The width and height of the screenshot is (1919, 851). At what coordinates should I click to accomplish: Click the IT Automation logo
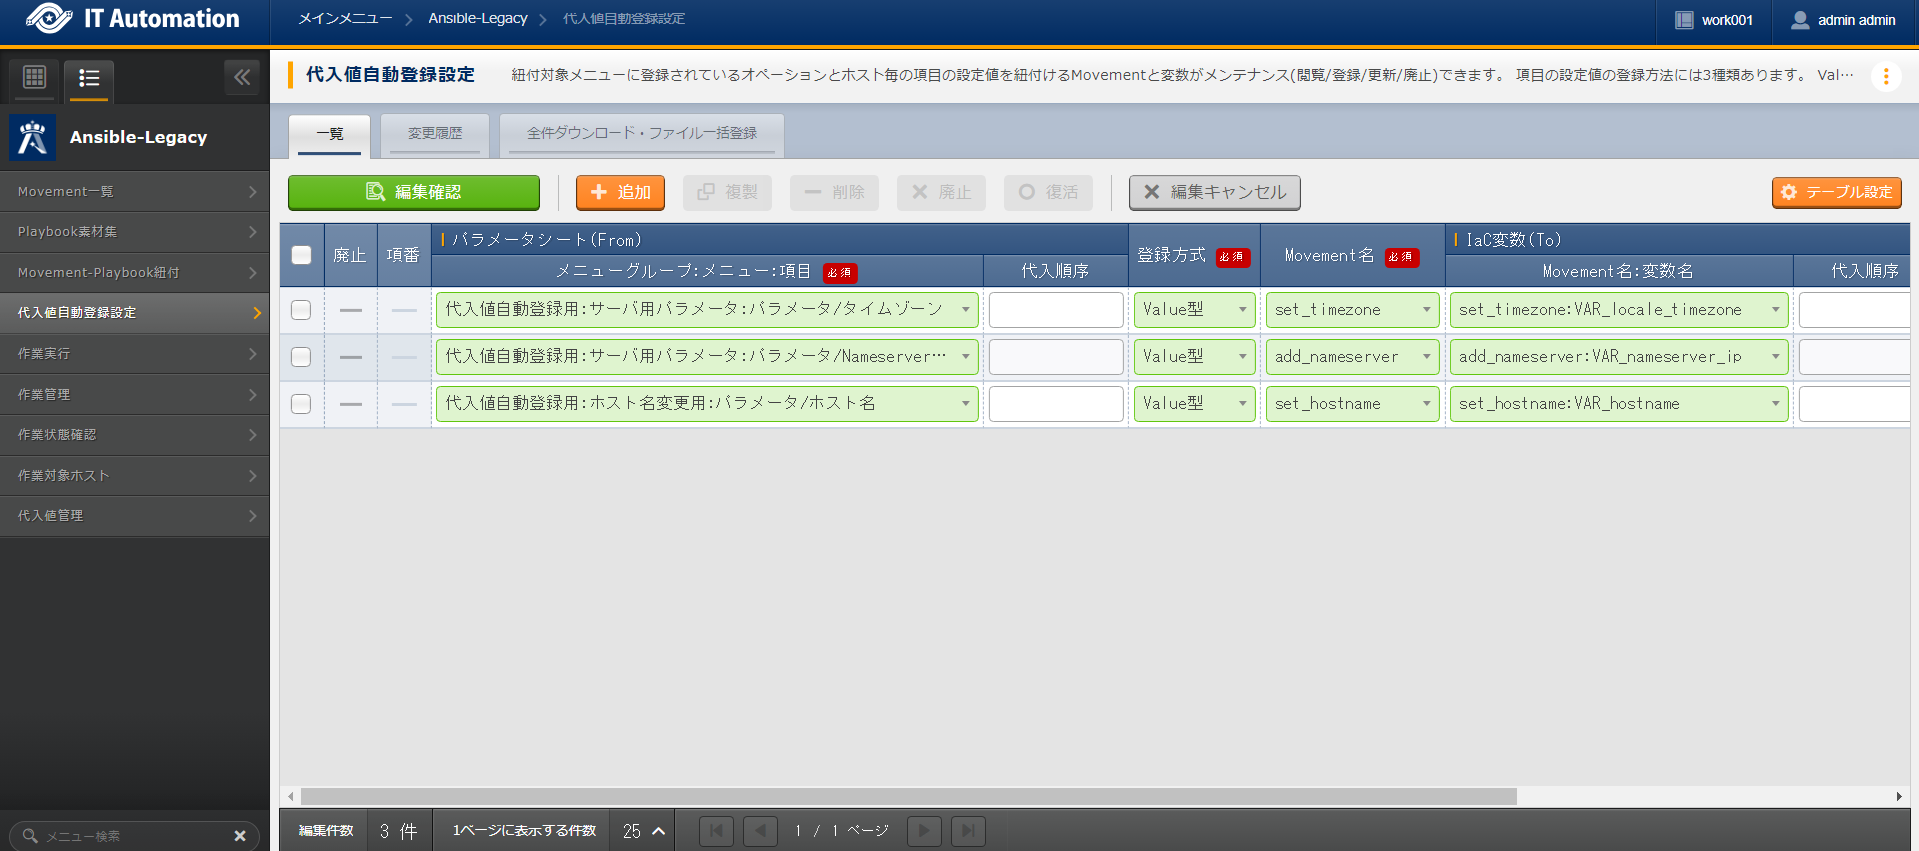[x=49, y=19]
